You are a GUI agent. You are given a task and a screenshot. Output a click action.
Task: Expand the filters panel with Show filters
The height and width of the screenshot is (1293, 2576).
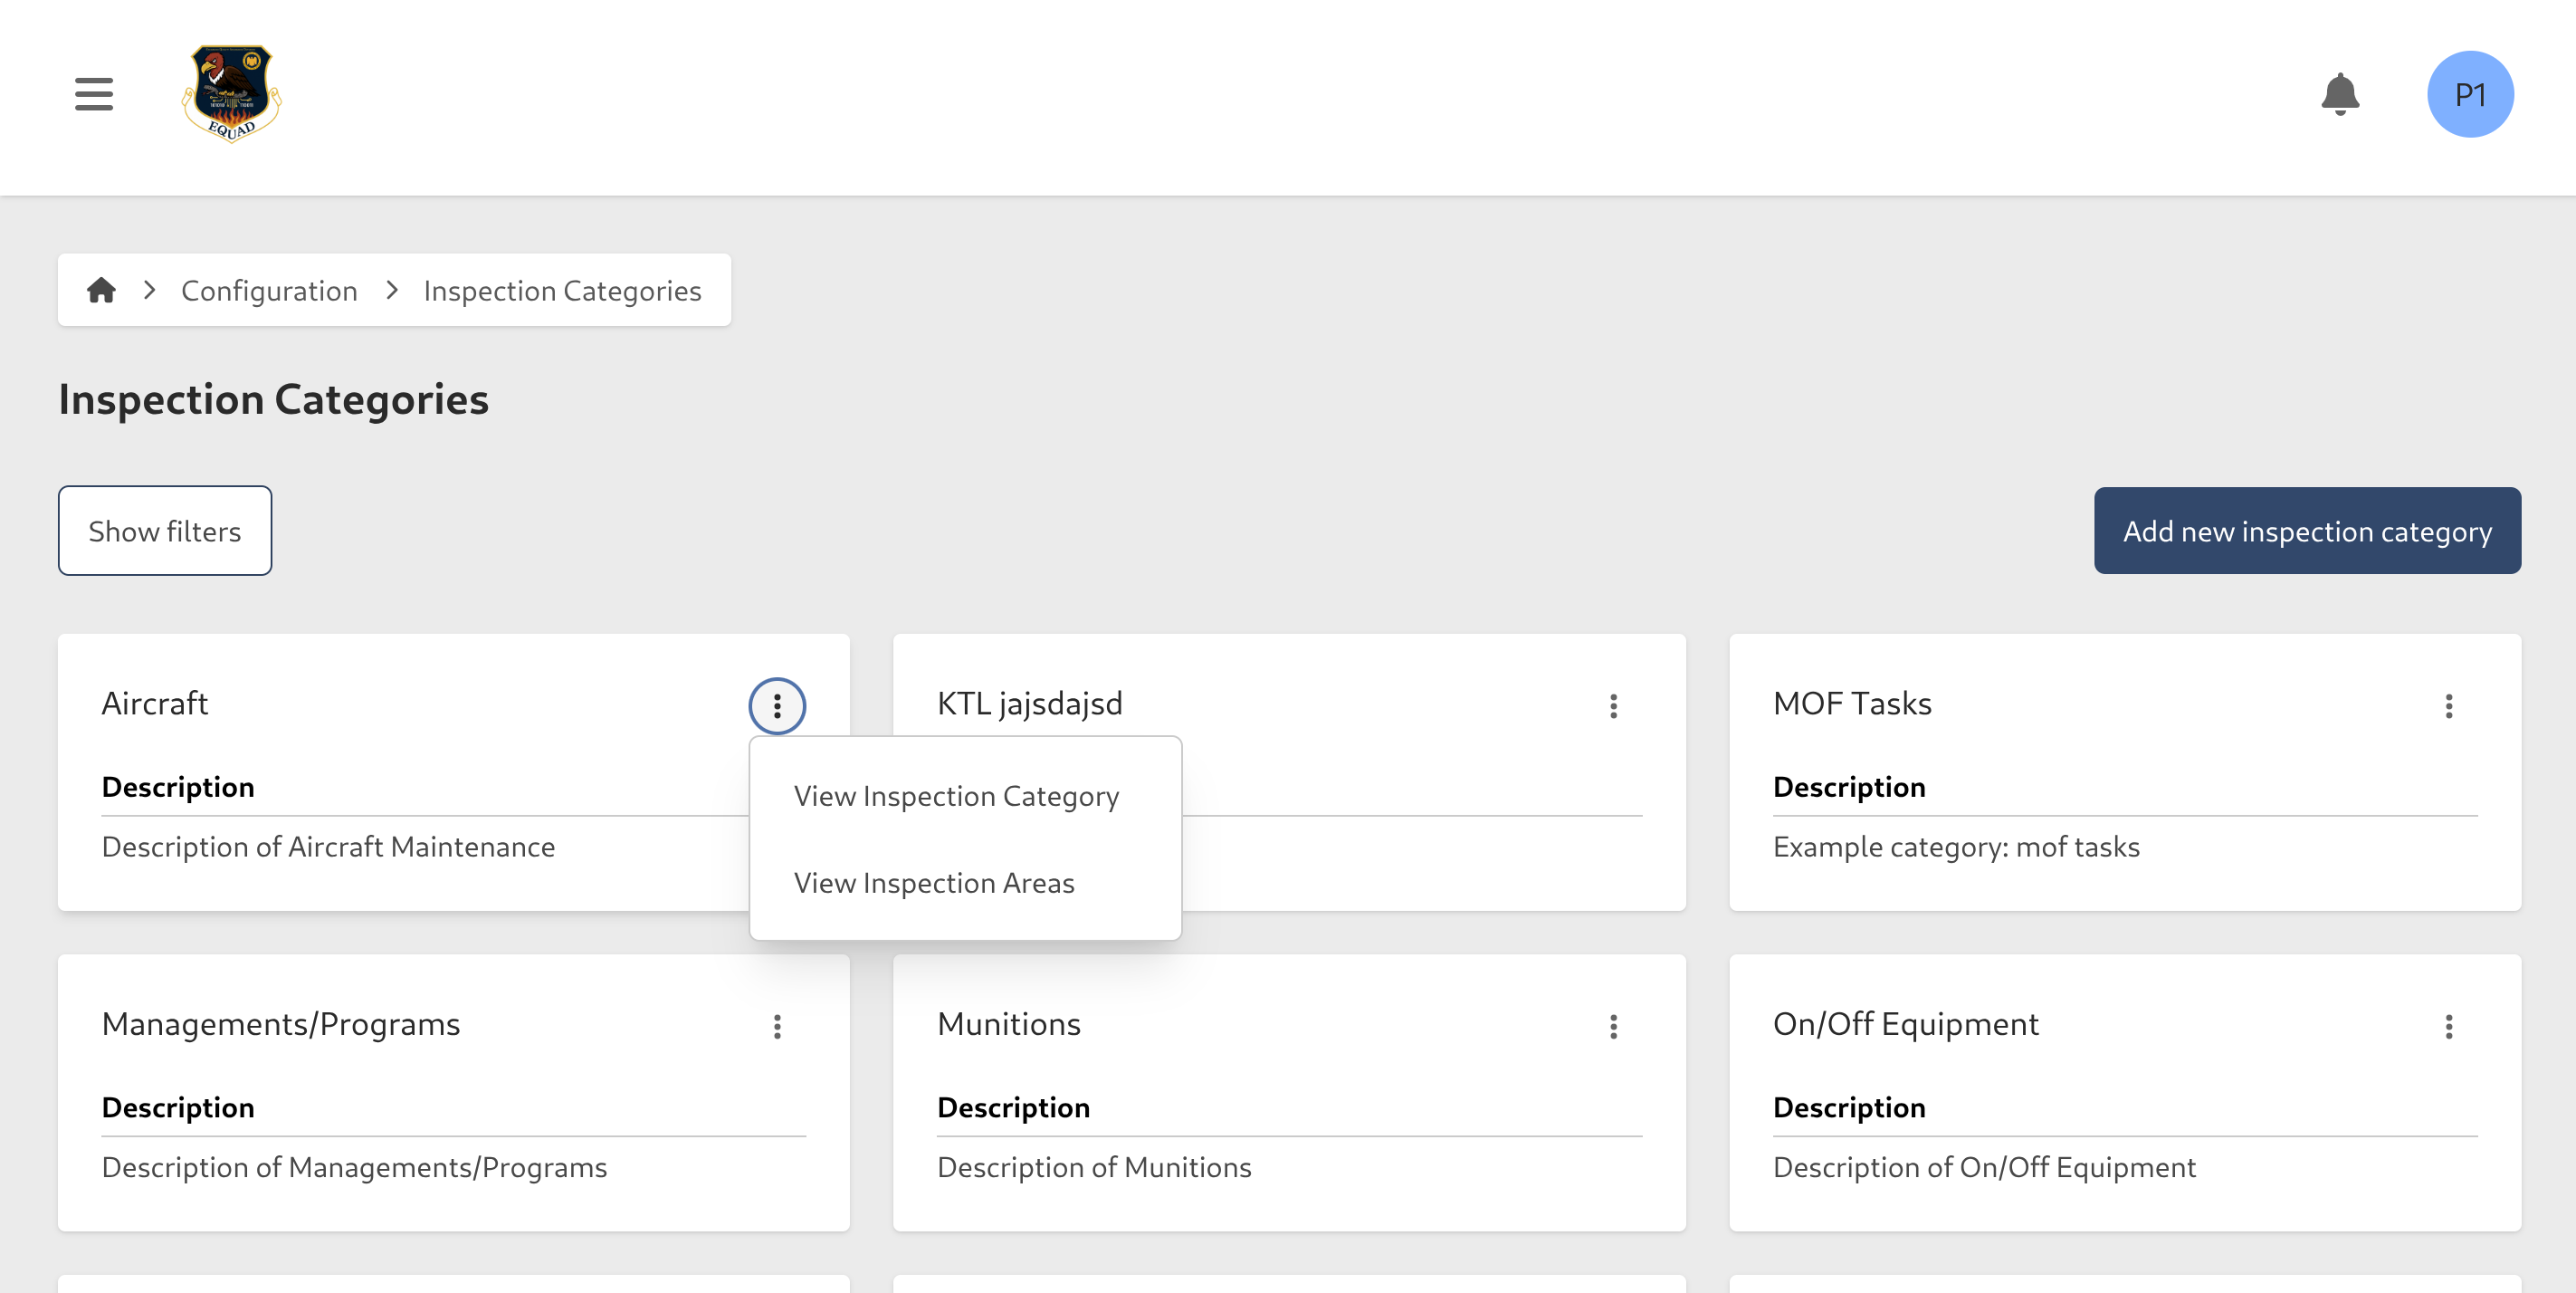coord(164,530)
